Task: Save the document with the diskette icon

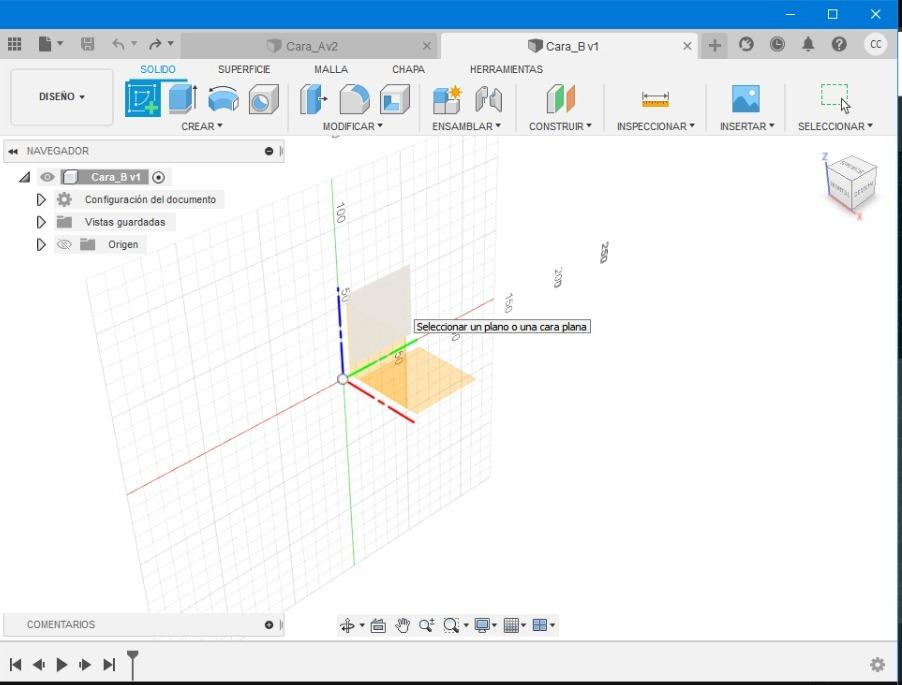Action: pyautogui.click(x=87, y=44)
